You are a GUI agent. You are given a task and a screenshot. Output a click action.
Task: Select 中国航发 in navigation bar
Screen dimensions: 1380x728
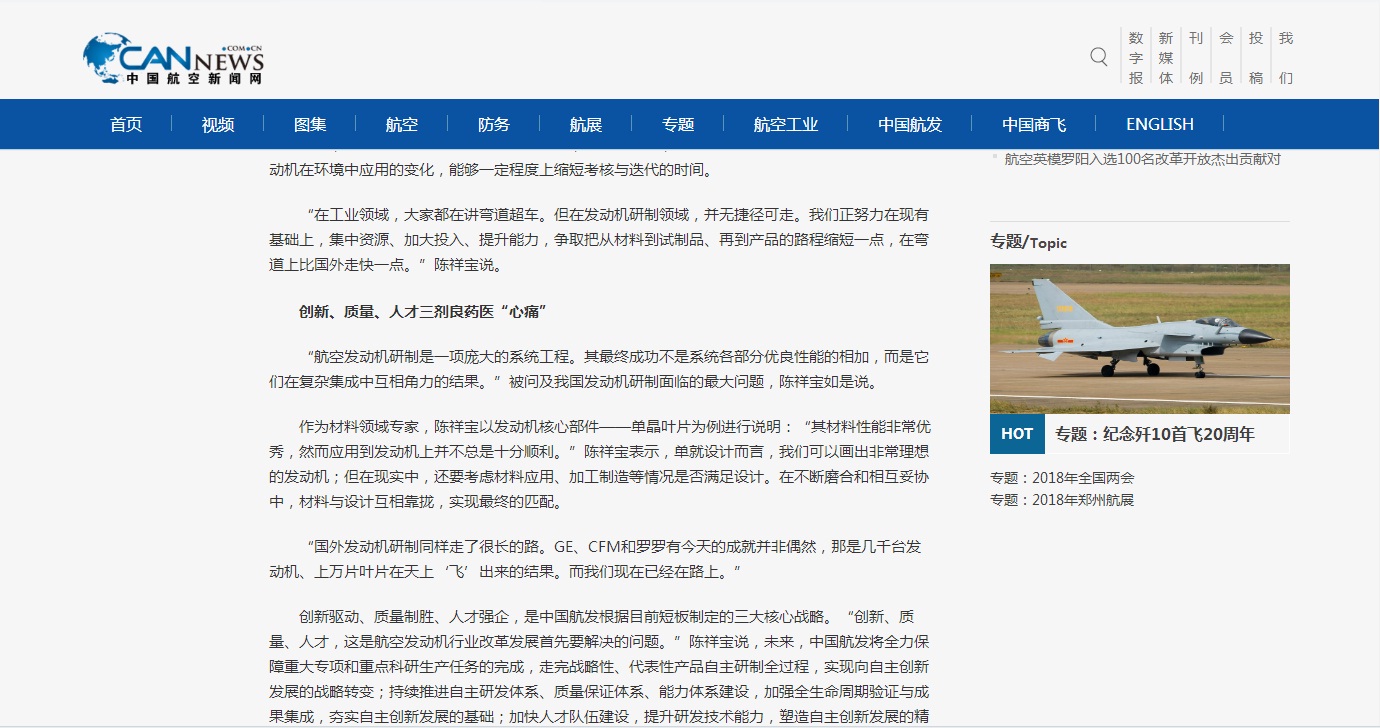pos(910,124)
